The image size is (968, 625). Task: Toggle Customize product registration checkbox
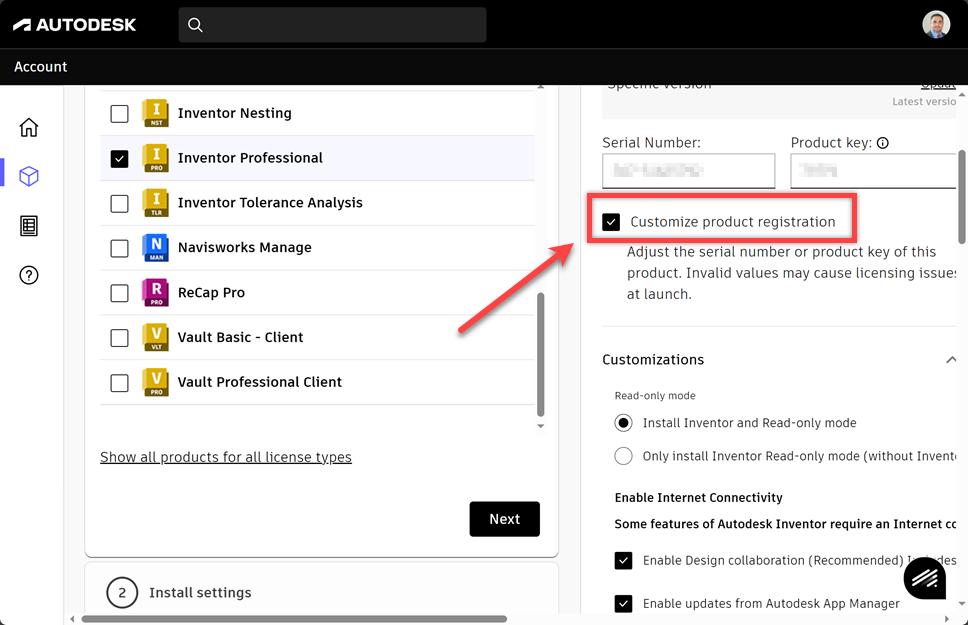(611, 222)
